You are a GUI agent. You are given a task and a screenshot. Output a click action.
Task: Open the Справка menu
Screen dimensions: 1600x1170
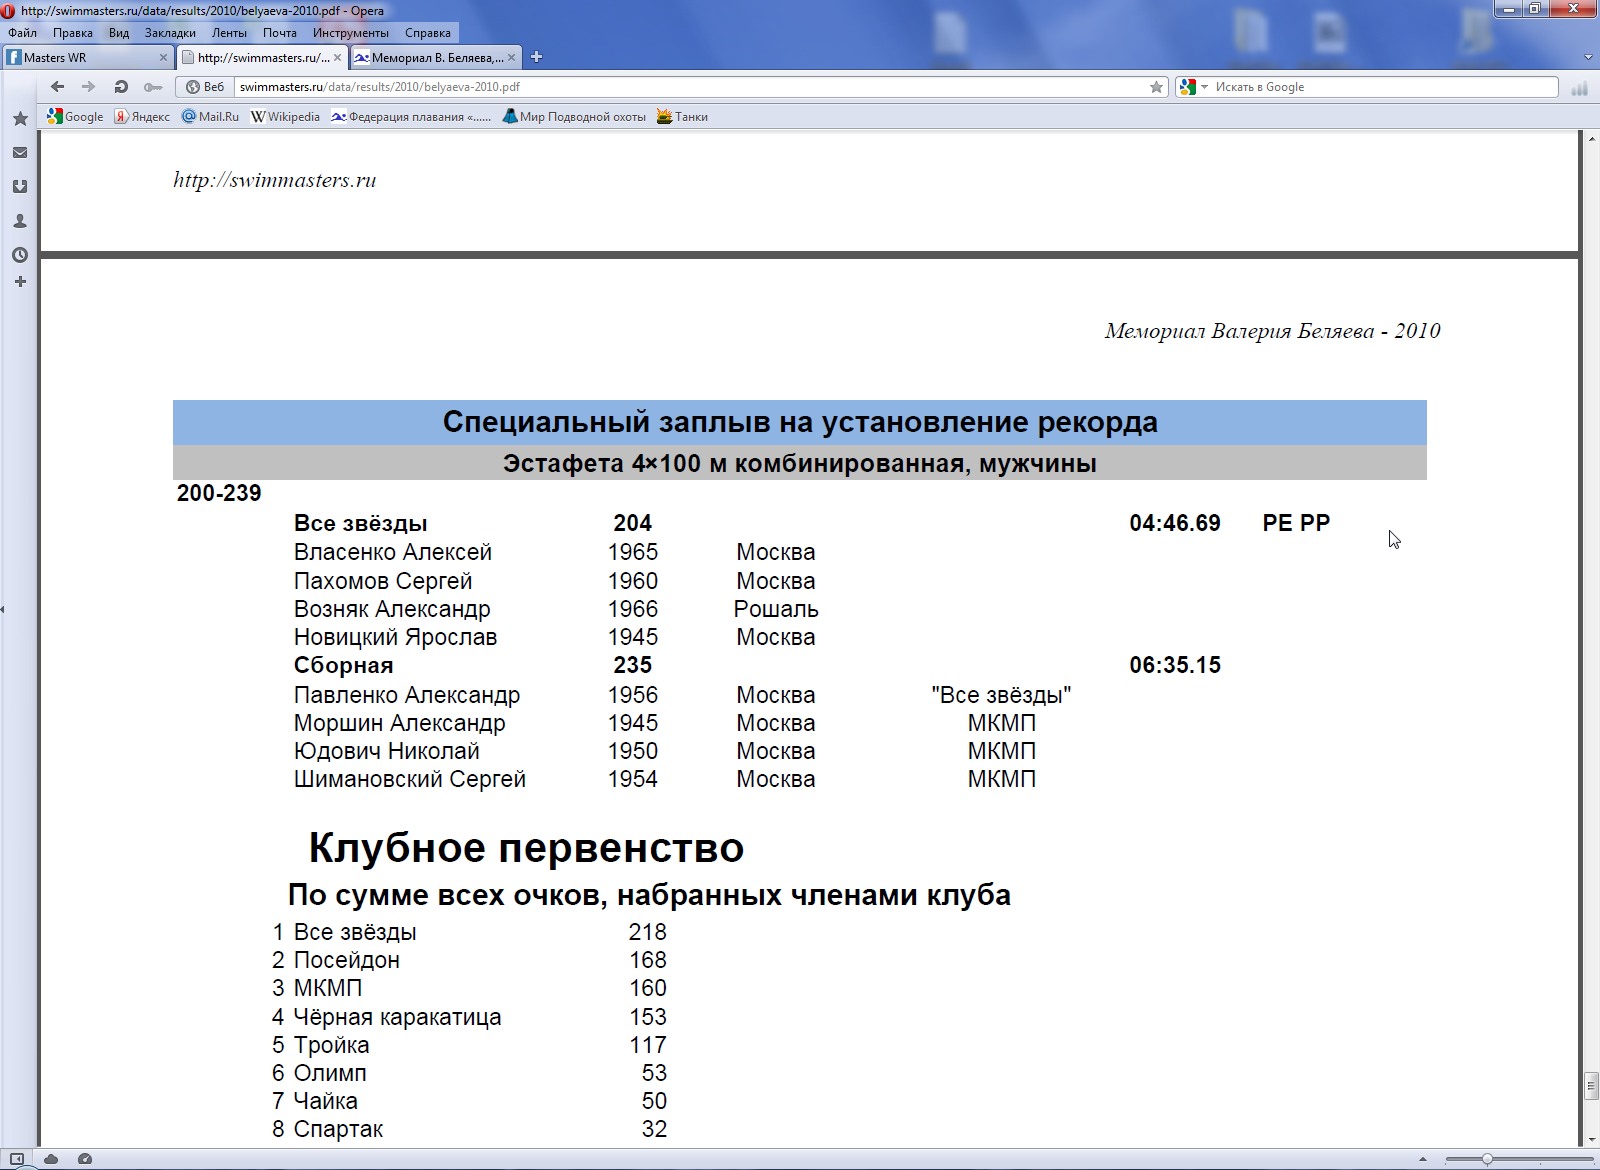428,33
